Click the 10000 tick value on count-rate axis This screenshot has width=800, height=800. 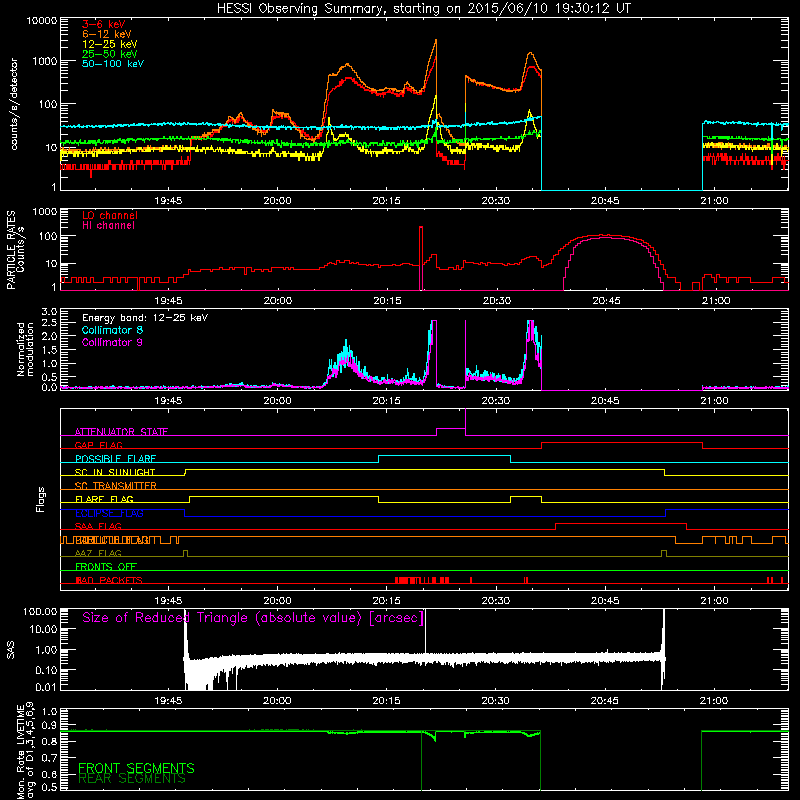click(41, 21)
